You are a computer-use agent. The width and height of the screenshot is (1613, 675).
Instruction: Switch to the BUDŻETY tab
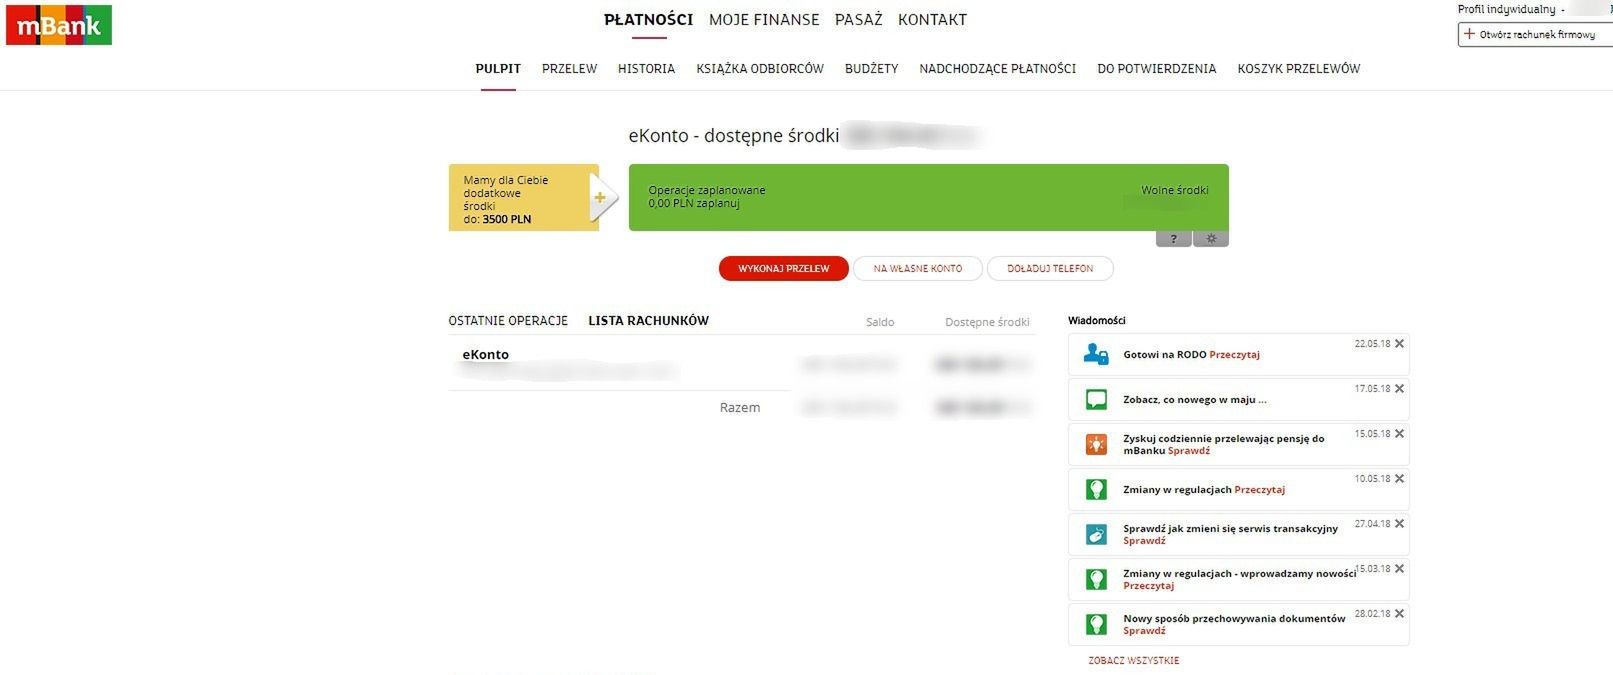click(871, 69)
